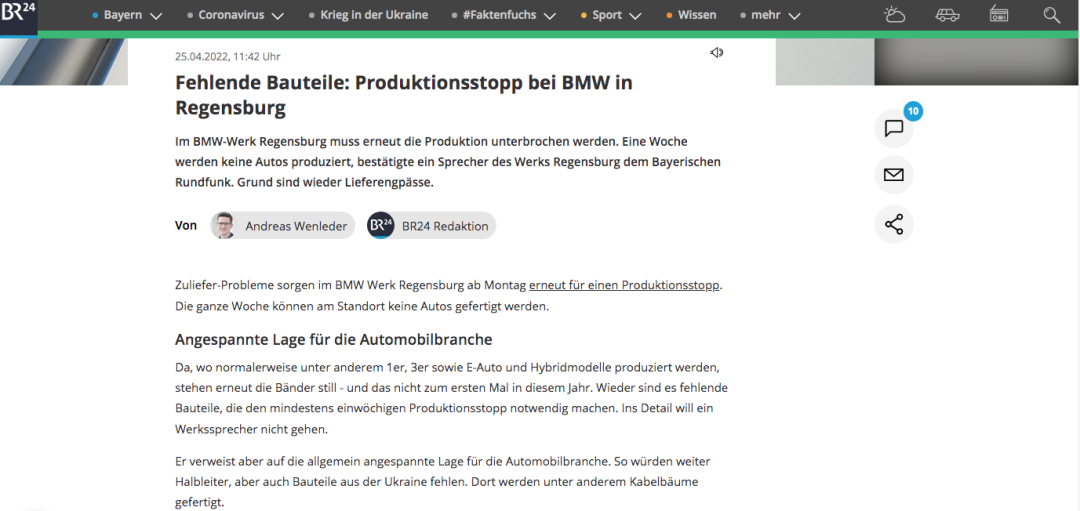Expand the mehr dropdown chevron
This screenshot has width=1080, height=511.
pos(794,16)
